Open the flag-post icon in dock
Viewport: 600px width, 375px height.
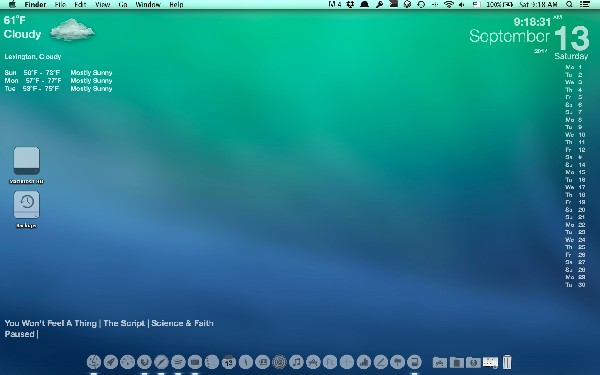[397, 362]
